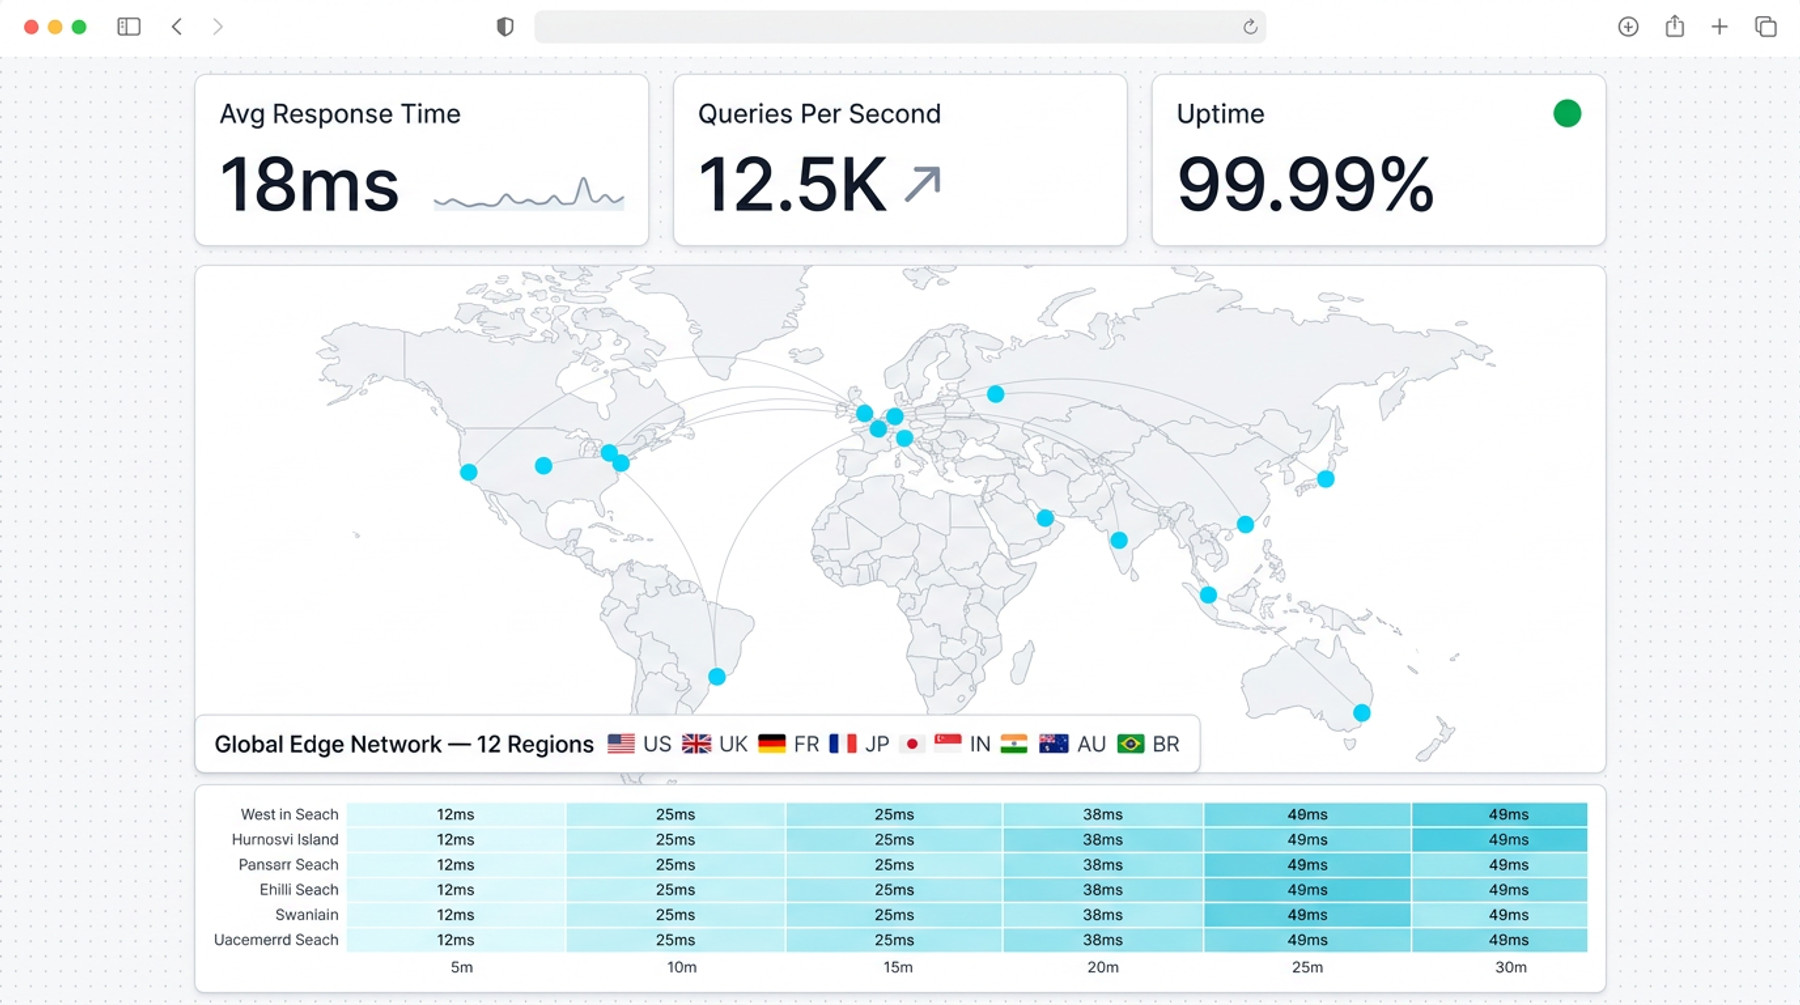Select the United States flag in legend
This screenshot has width=1800, height=1005.
(621, 744)
